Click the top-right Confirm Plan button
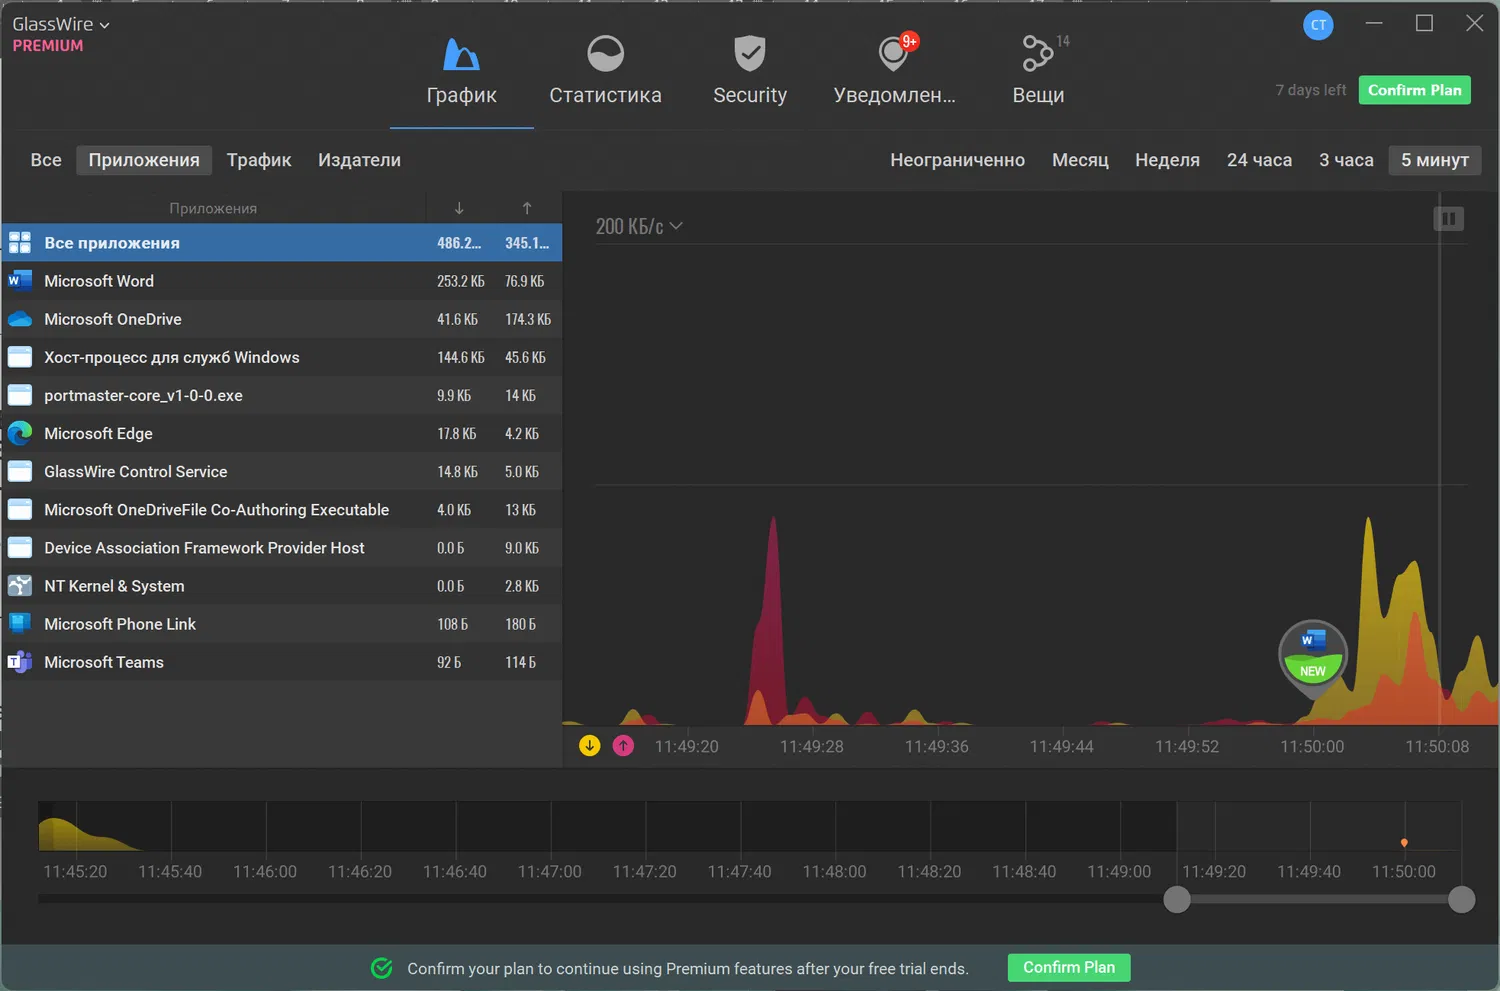This screenshot has width=1500, height=991. tap(1414, 90)
